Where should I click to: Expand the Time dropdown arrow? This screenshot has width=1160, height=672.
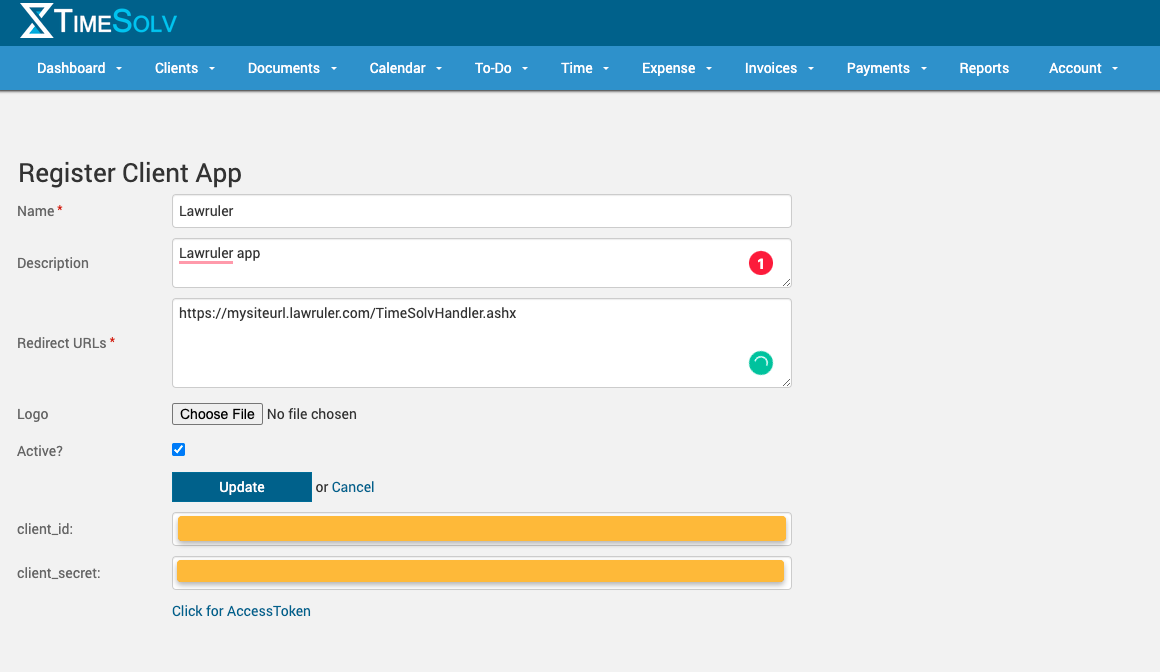coord(606,68)
